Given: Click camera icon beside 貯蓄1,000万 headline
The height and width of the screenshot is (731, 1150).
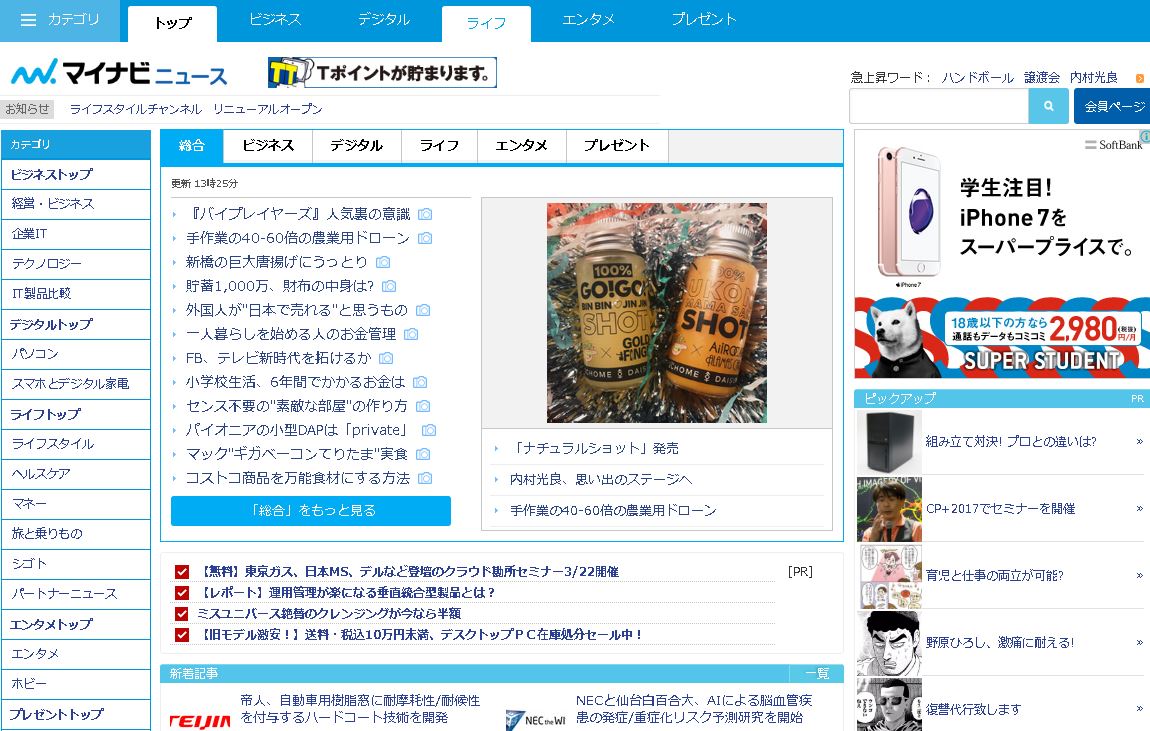Looking at the screenshot, I should [x=389, y=286].
